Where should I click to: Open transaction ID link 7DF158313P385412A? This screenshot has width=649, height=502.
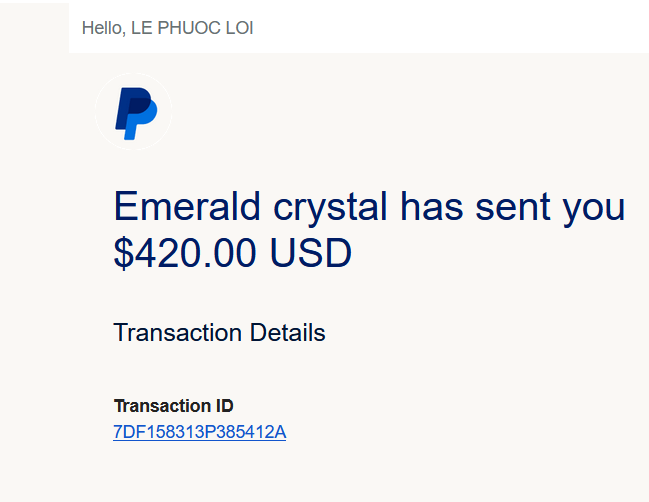tap(200, 432)
